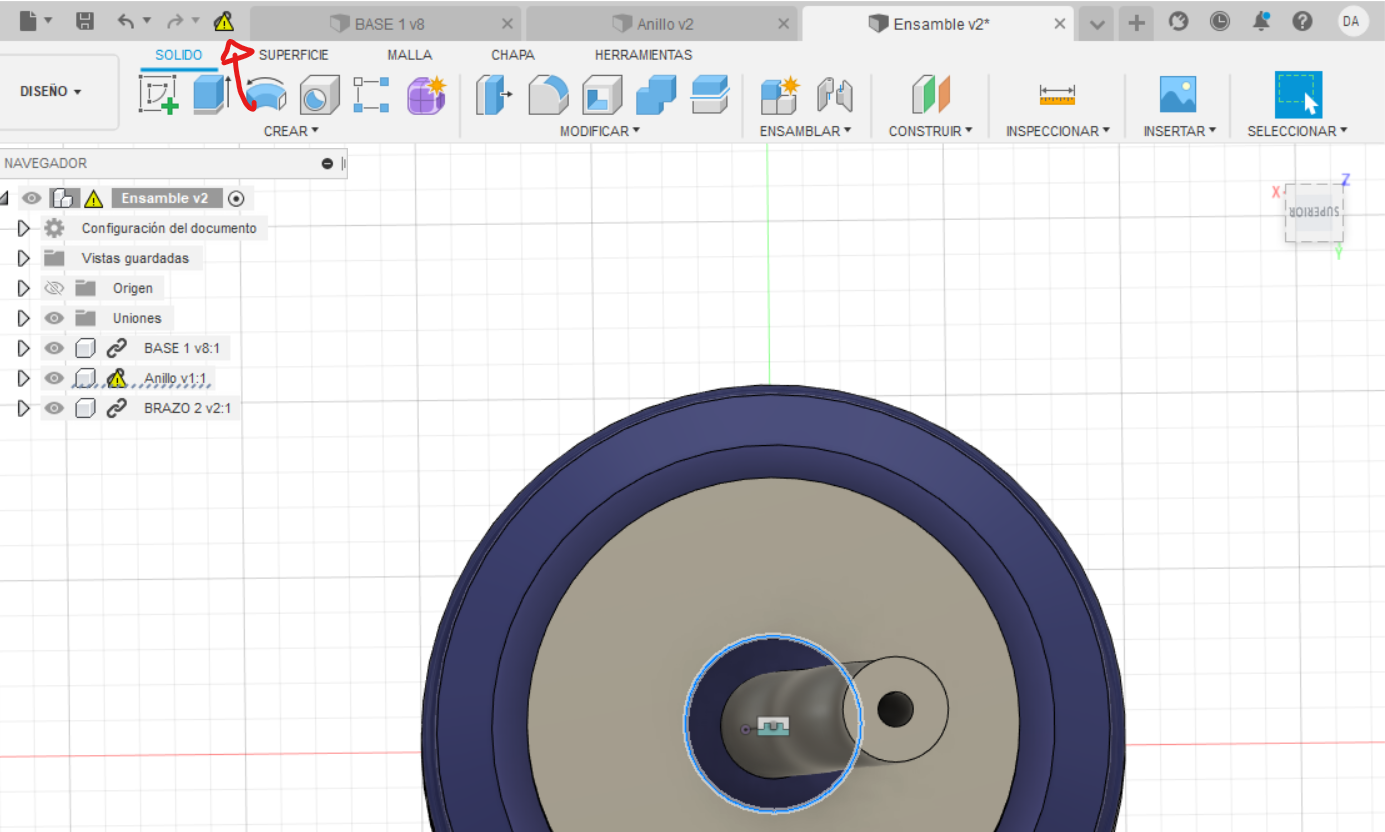Select the Shell tool
1385x832 pixels.
[x=602, y=95]
